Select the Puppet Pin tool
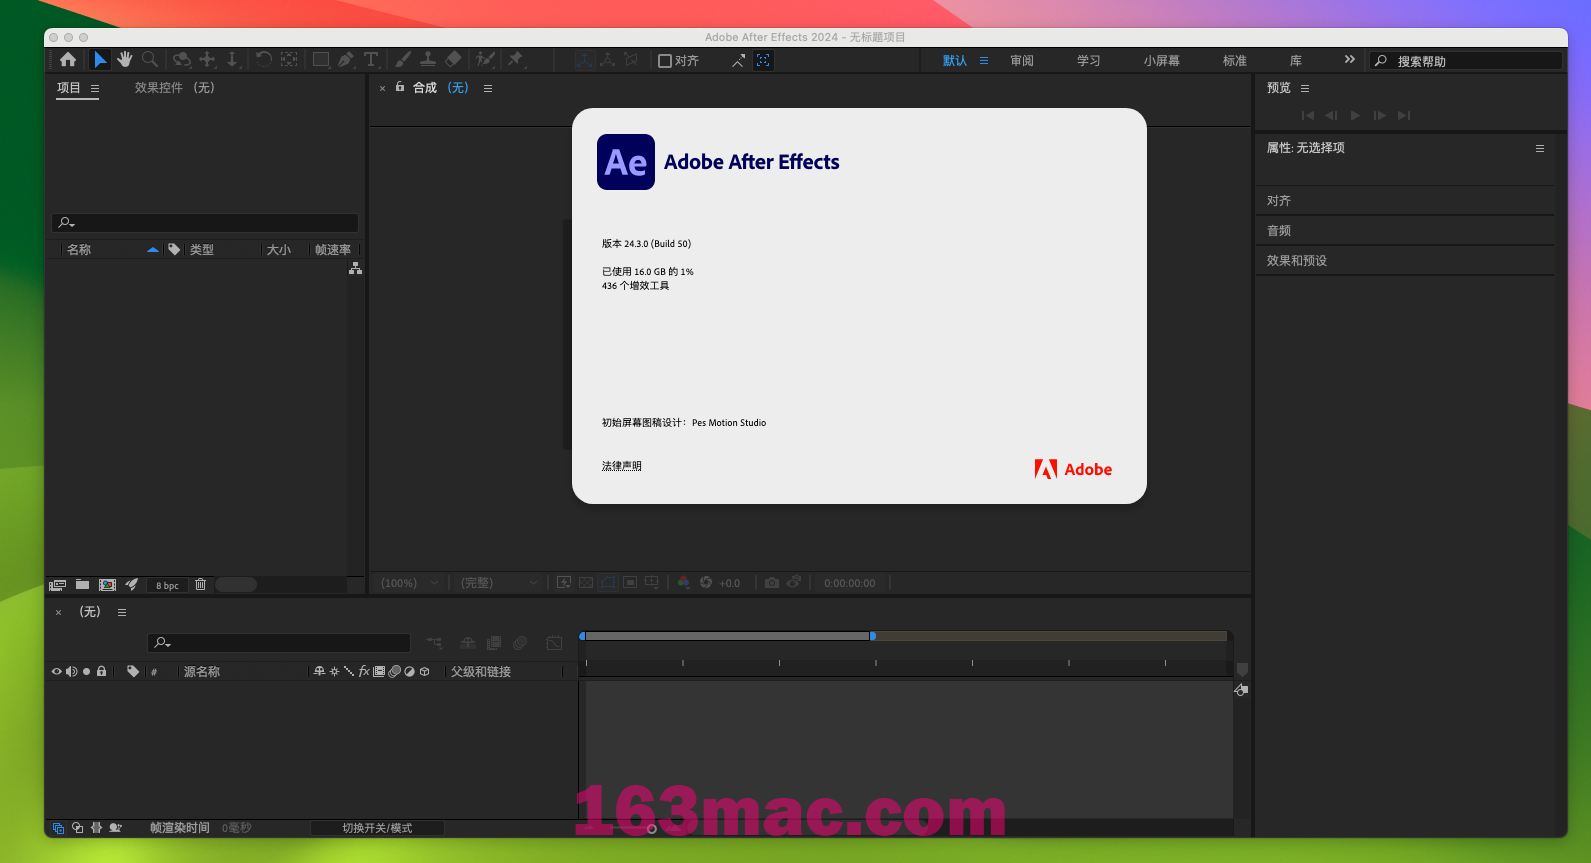 tap(516, 60)
